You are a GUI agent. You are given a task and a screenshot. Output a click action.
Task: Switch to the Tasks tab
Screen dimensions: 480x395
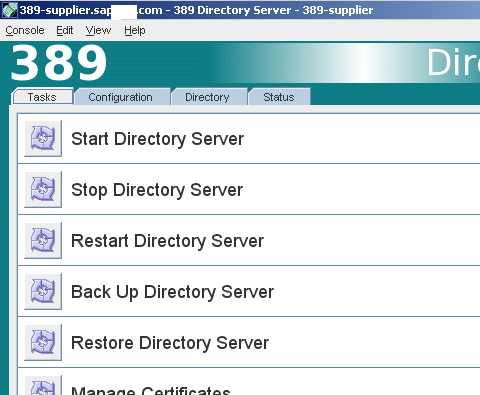tap(42, 97)
